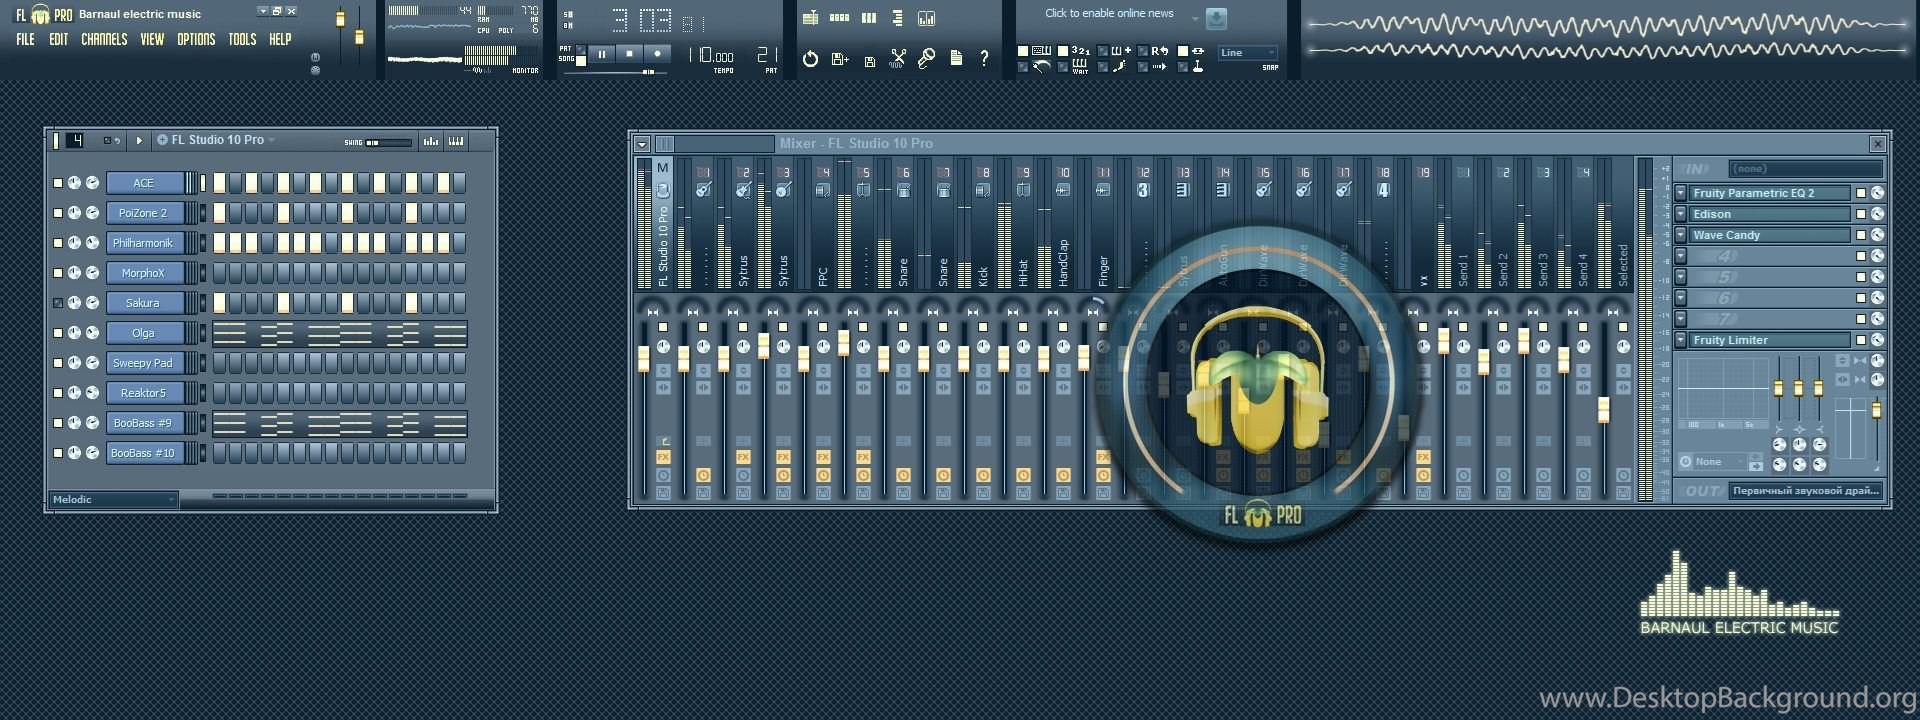
Task: Toggle mute for BooBass #10 channel
Action: coord(58,453)
